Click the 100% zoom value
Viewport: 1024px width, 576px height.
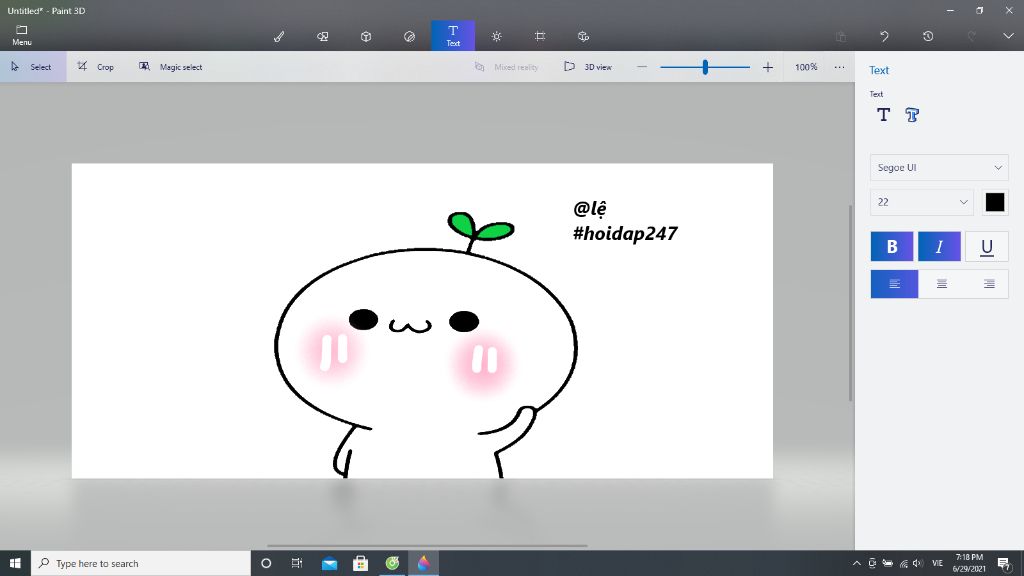(x=806, y=67)
